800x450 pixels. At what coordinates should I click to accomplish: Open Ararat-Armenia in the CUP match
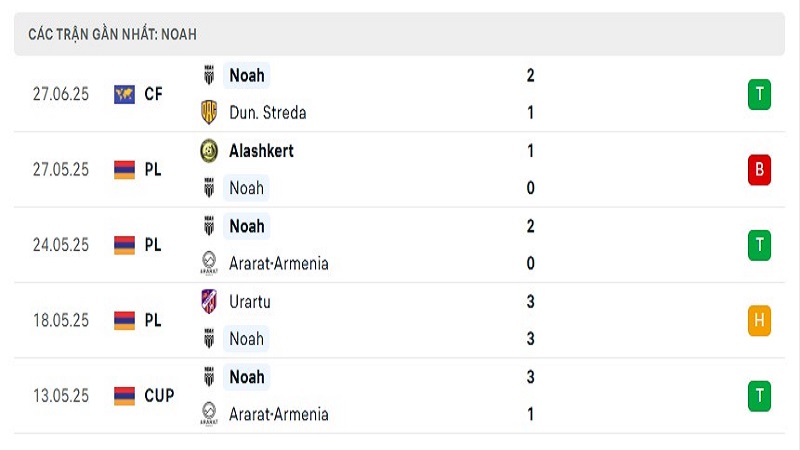(x=279, y=414)
